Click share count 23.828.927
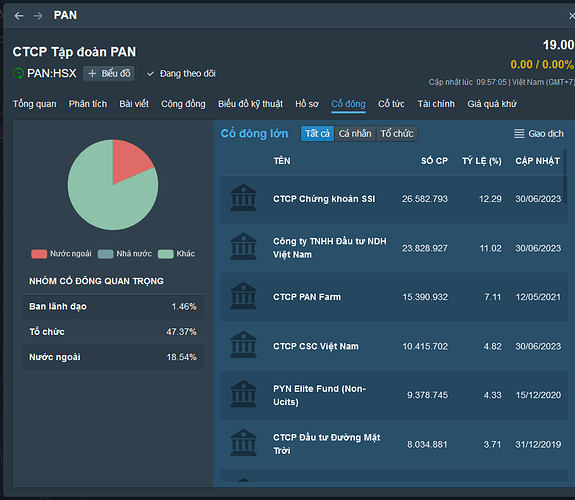 point(425,248)
